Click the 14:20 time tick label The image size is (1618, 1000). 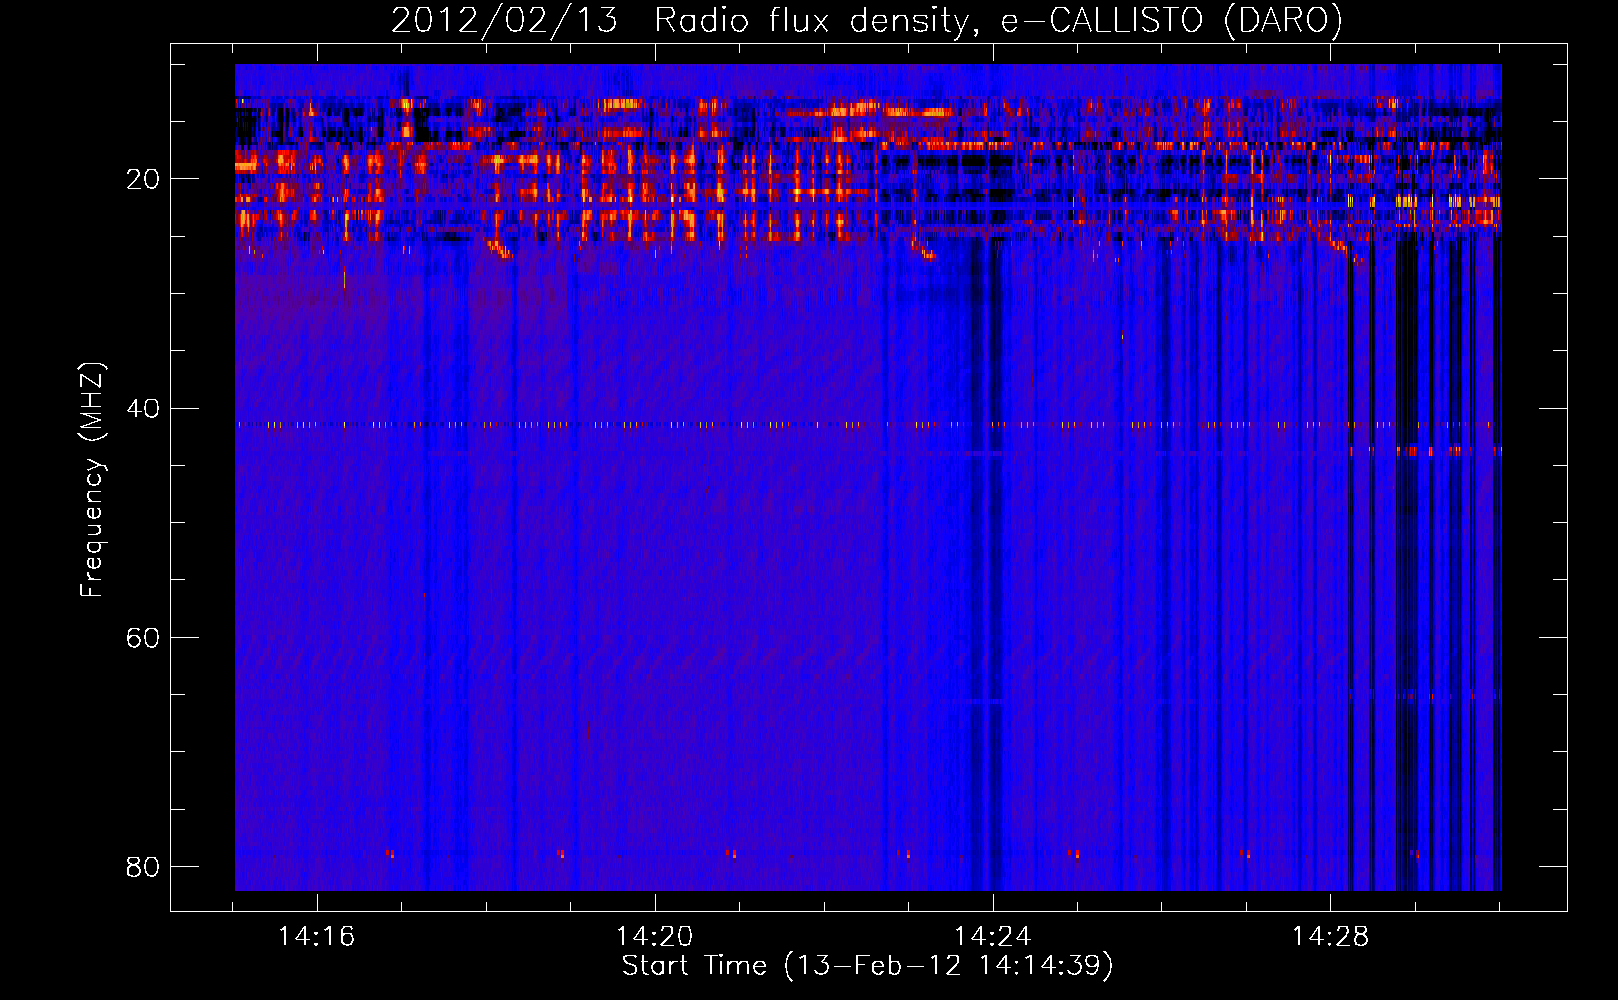pyautogui.click(x=654, y=937)
